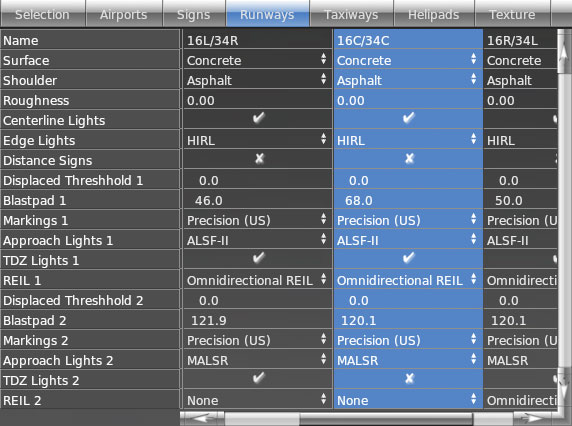
Task: Open Shoulder dropdown for runway 16C/34C
Action: [x=408, y=80]
